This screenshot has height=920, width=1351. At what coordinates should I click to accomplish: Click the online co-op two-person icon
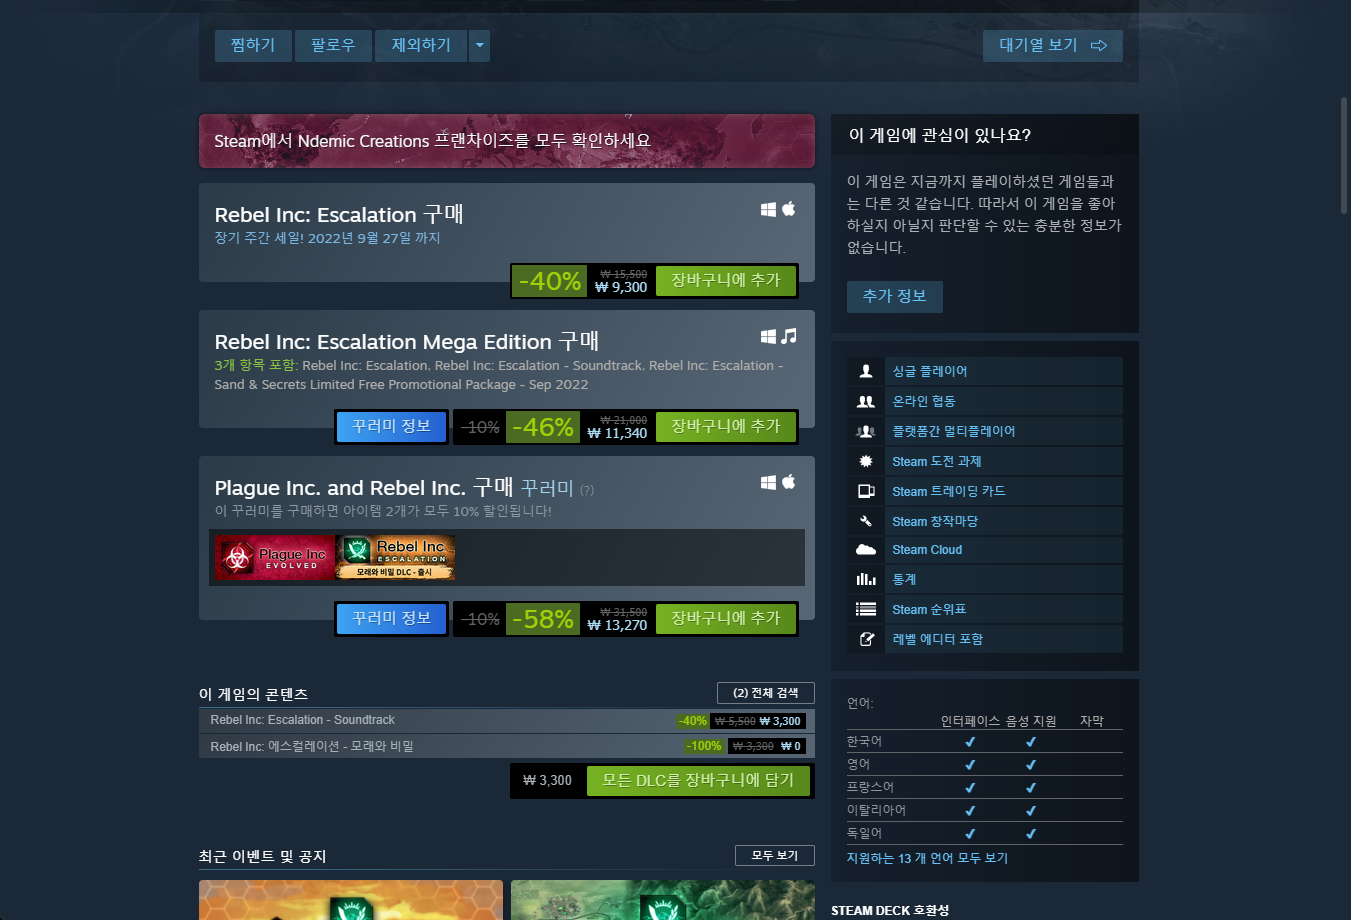866,401
